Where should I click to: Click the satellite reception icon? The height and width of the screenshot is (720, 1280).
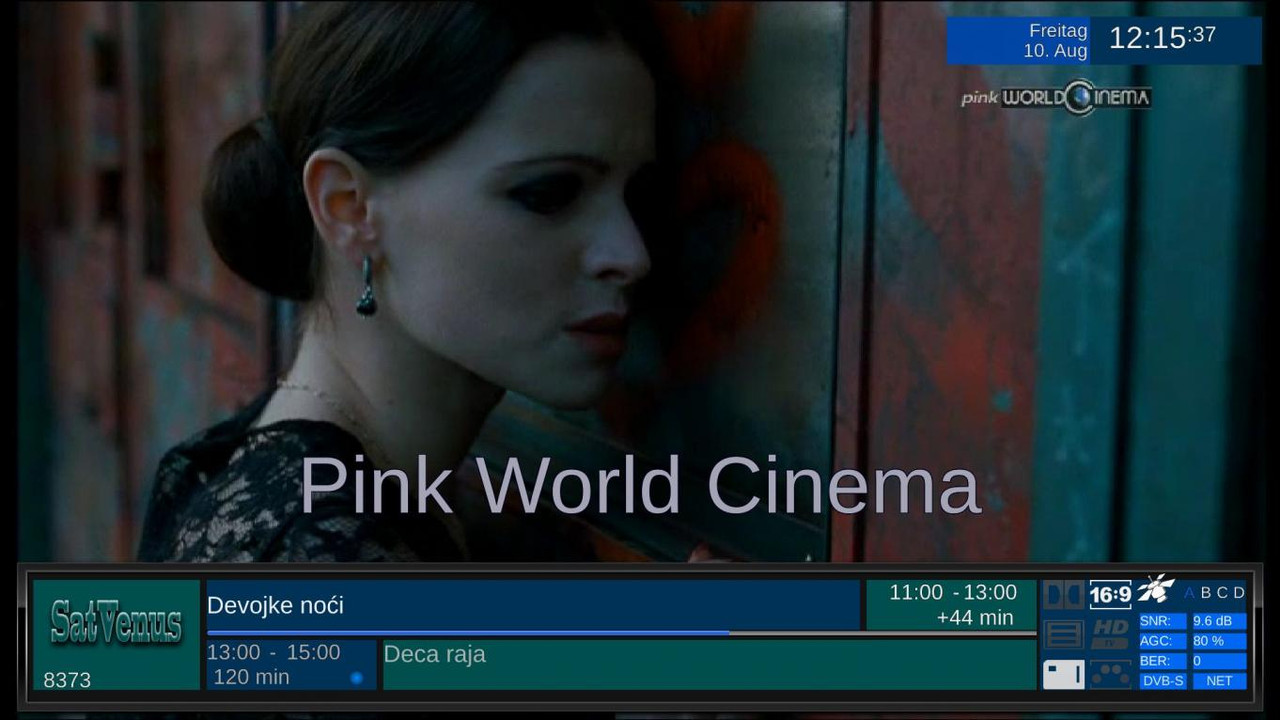click(1156, 589)
